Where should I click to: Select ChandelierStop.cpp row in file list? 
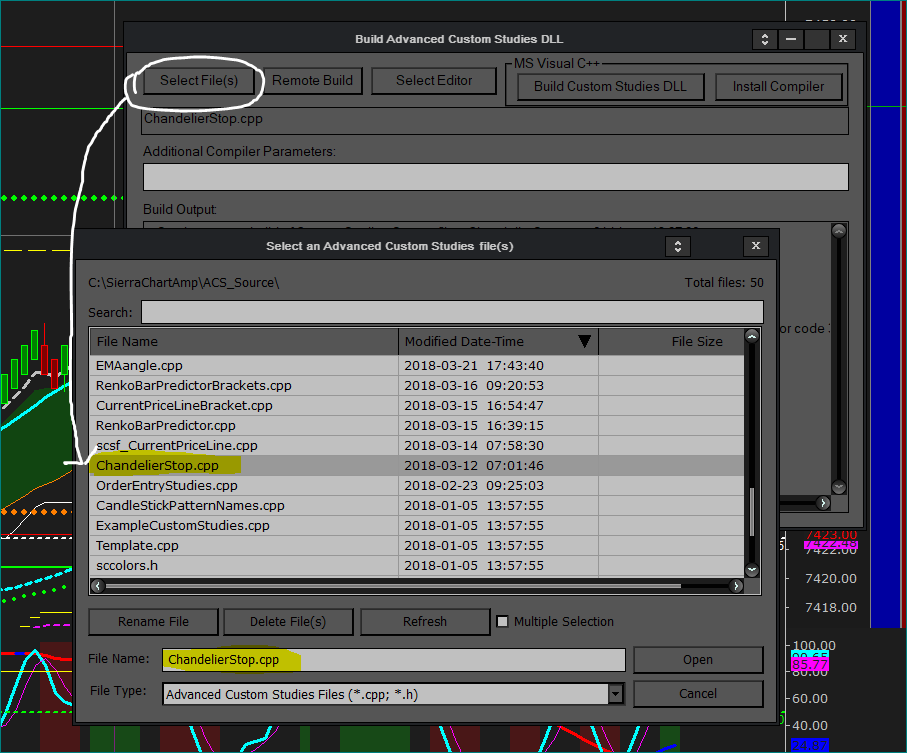click(x=417, y=466)
